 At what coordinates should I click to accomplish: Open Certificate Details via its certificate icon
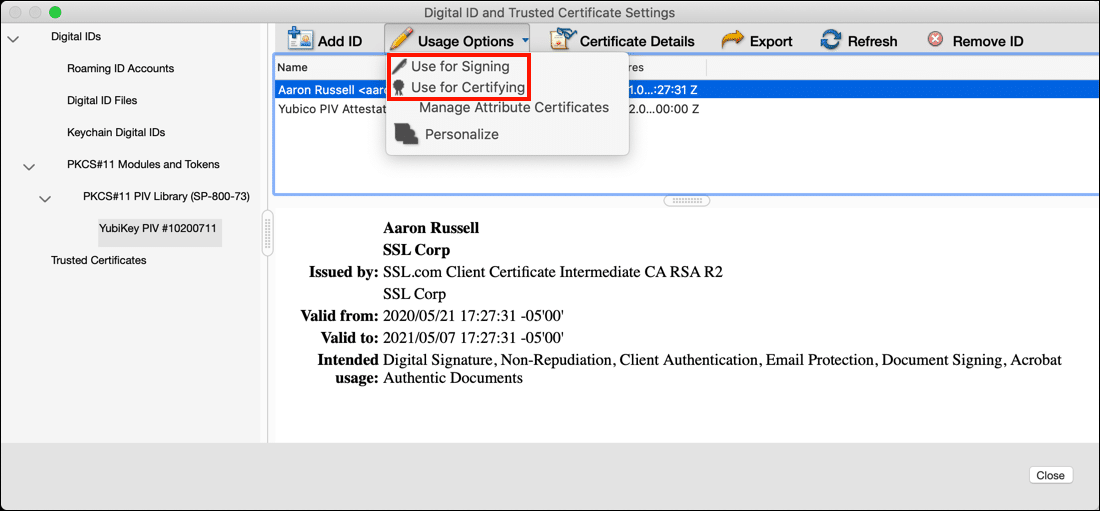563,40
